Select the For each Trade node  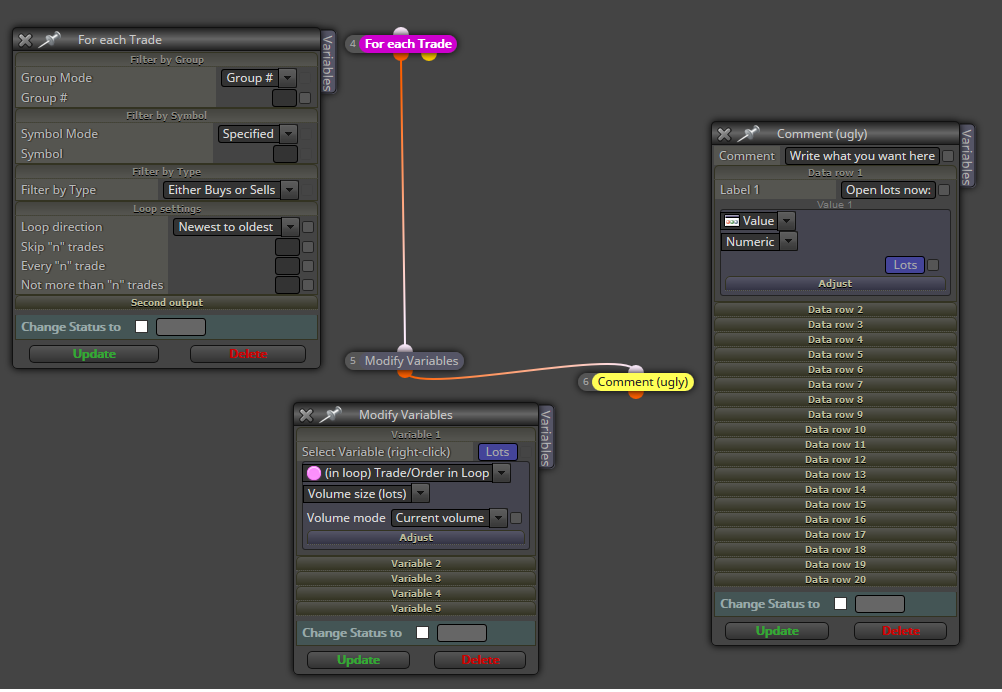408,44
